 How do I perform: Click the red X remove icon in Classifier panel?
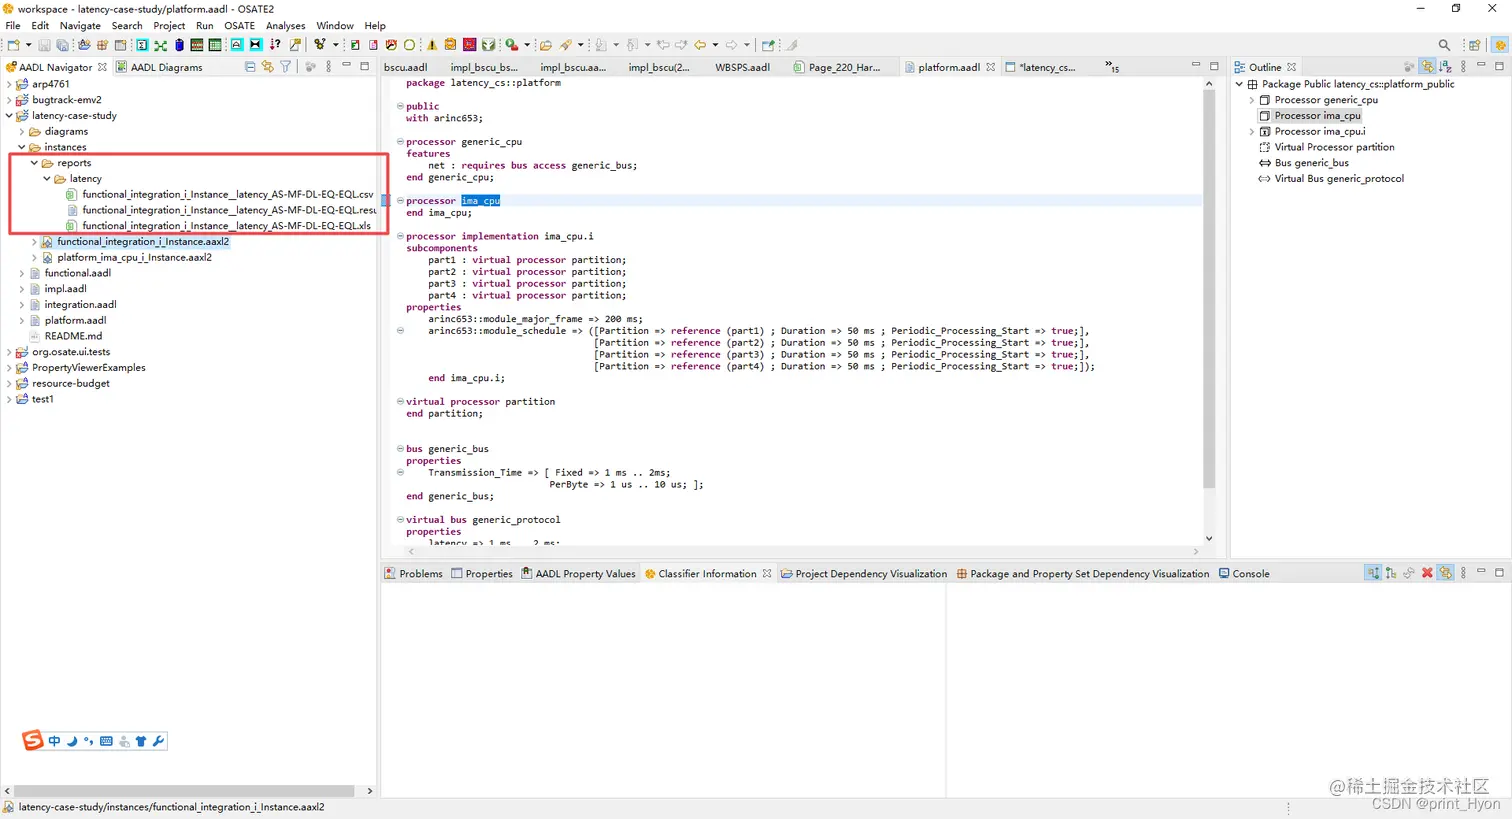coord(1427,573)
